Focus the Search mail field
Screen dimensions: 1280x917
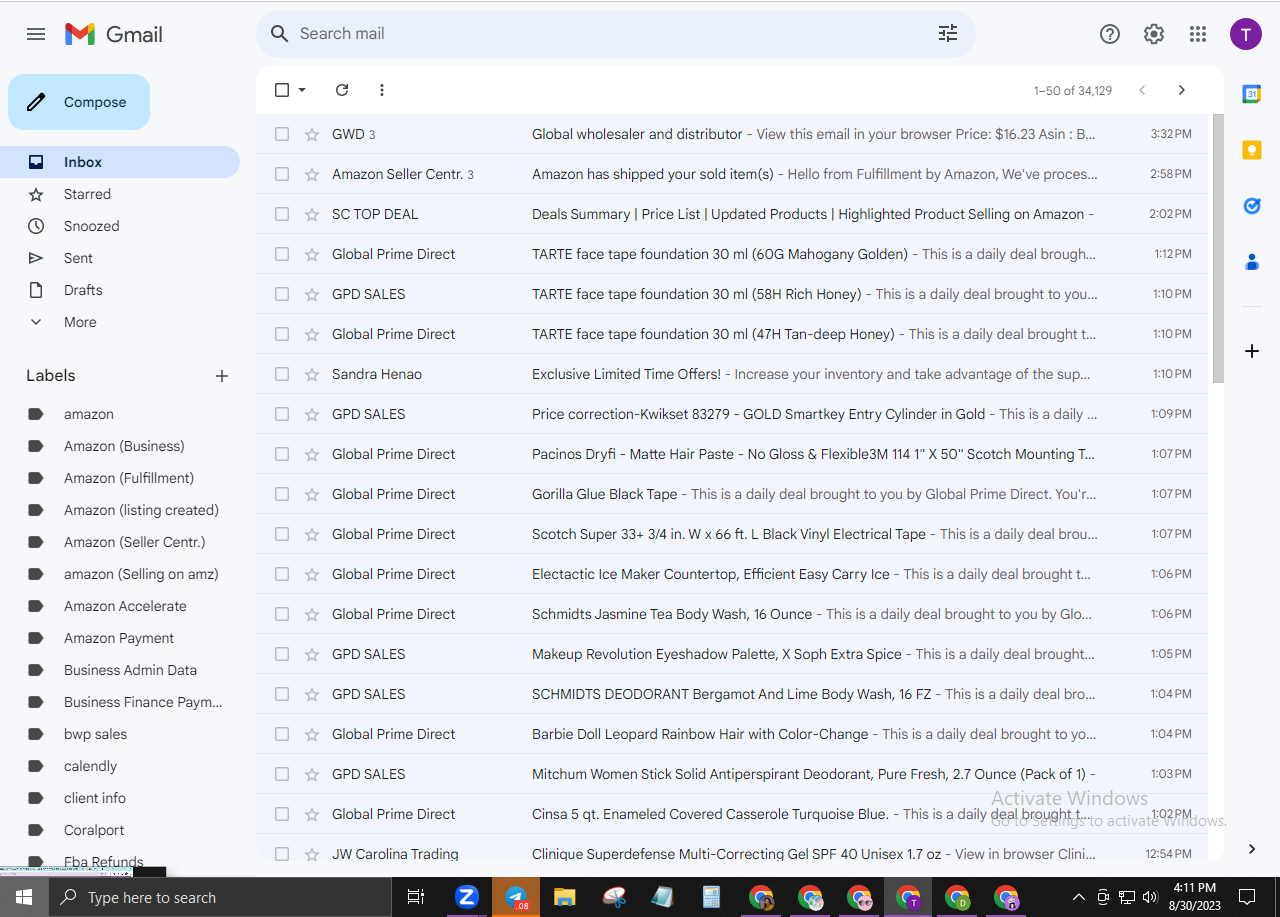click(x=616, y=34)
